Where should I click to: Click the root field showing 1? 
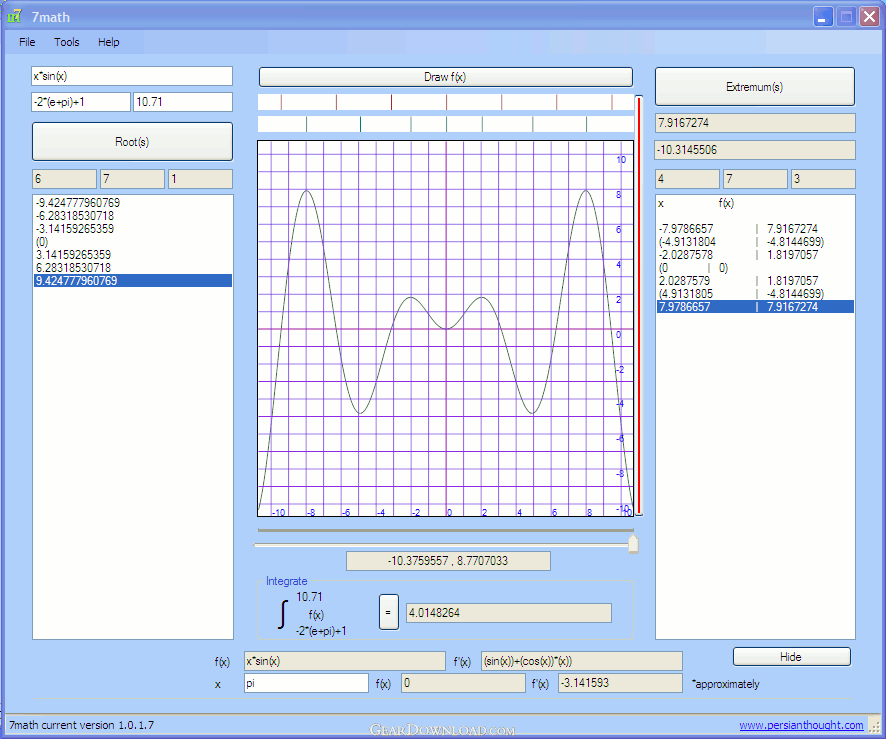(x=200, y=179)
